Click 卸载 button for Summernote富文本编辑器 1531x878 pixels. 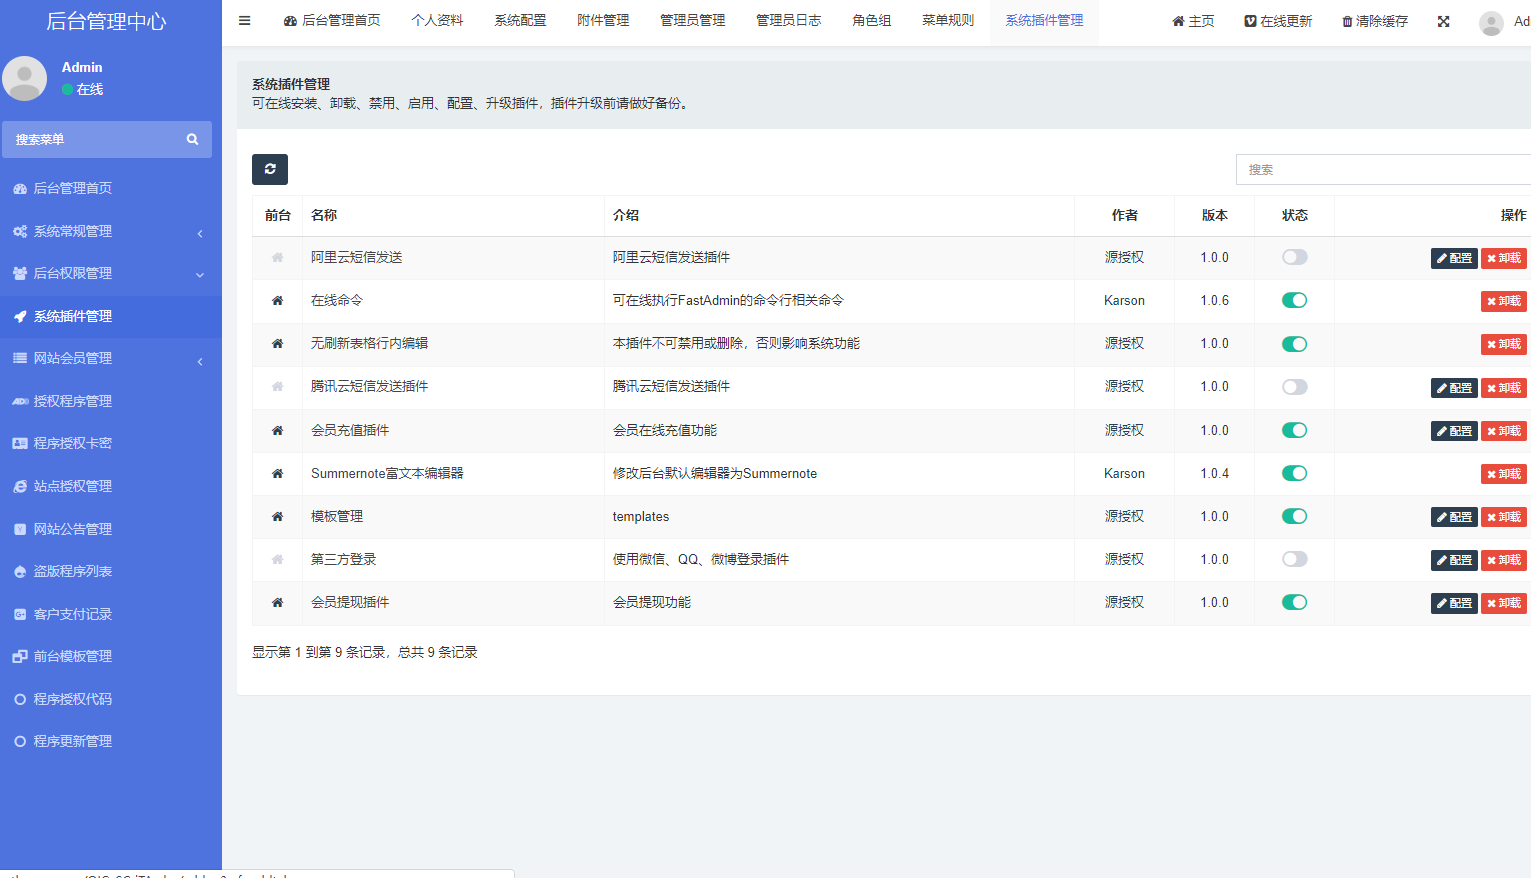[1503, 474]
